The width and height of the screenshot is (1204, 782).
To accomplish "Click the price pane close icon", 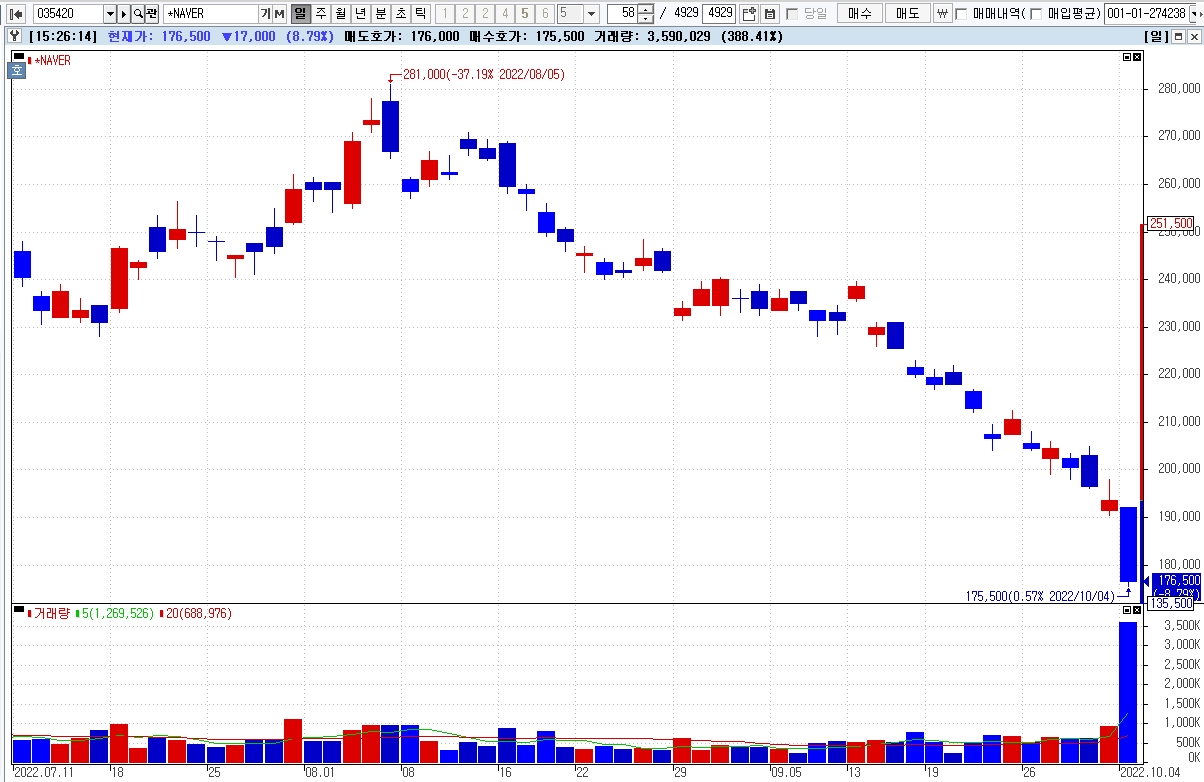I will pyautogui.click(x=1136, y=58).
